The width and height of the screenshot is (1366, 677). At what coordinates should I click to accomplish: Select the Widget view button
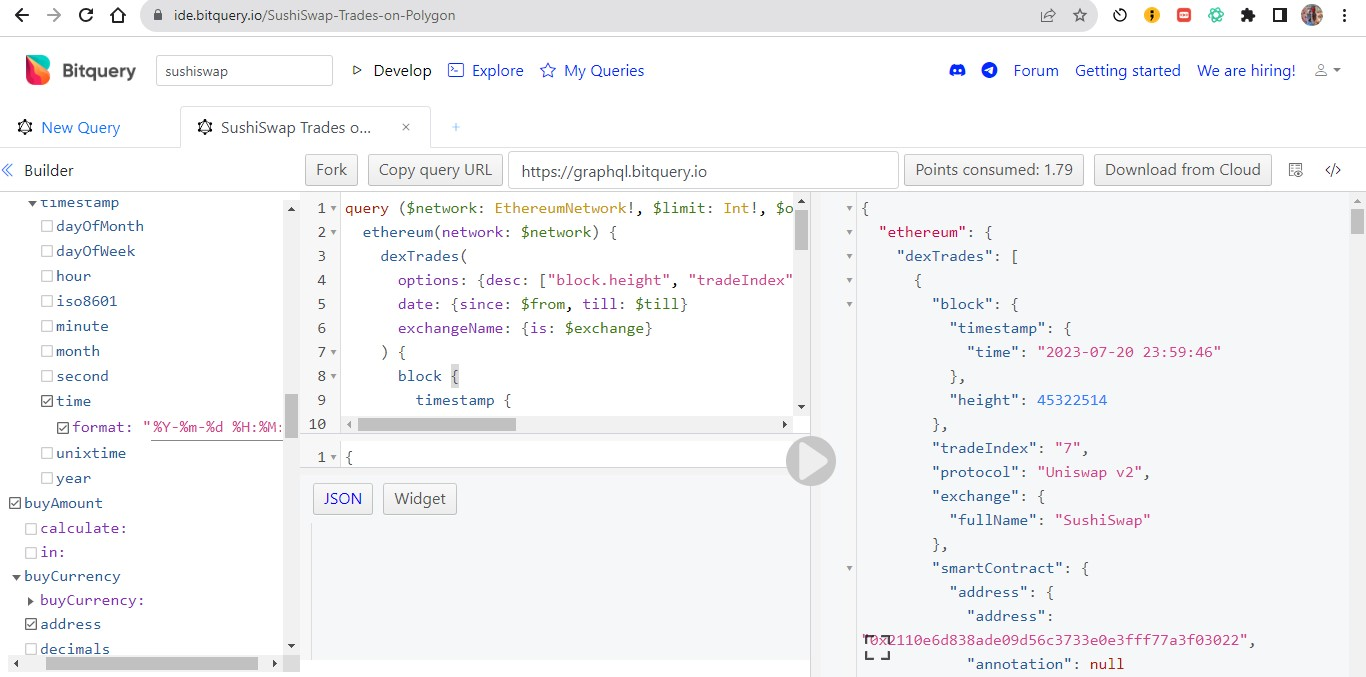tap(420, 499)
